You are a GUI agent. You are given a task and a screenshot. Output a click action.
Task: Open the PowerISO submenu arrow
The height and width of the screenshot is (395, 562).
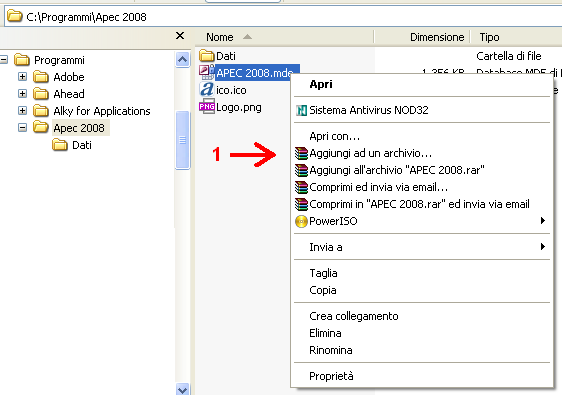(x=543, y=221)
